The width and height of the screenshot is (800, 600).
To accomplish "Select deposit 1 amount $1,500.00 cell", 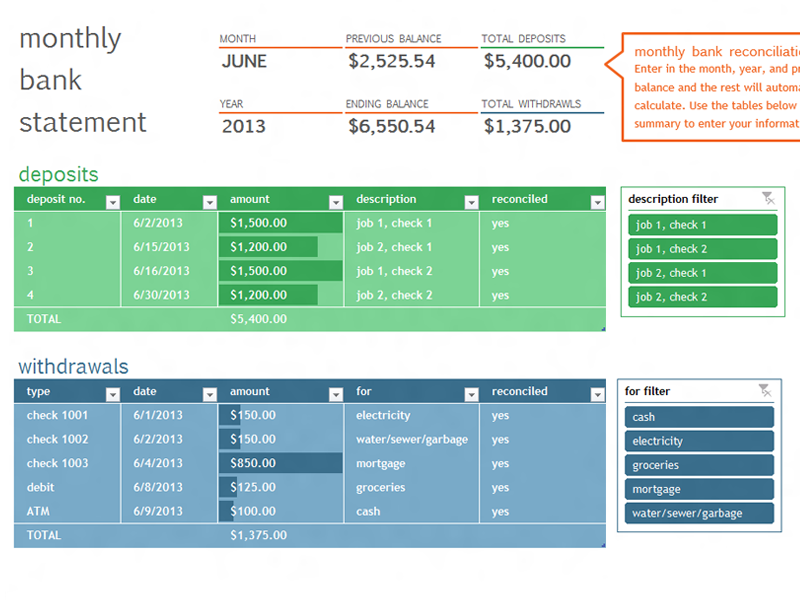I will [x=281, y=223].
